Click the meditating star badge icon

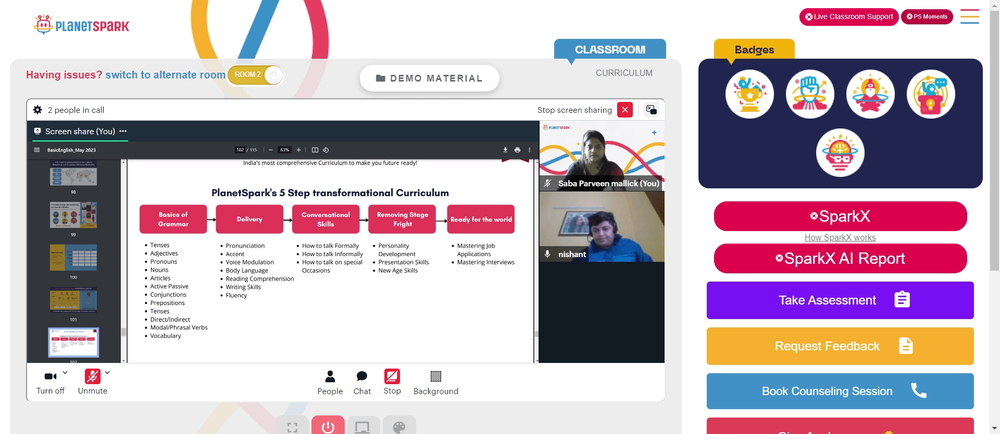[x=870, y=94]
